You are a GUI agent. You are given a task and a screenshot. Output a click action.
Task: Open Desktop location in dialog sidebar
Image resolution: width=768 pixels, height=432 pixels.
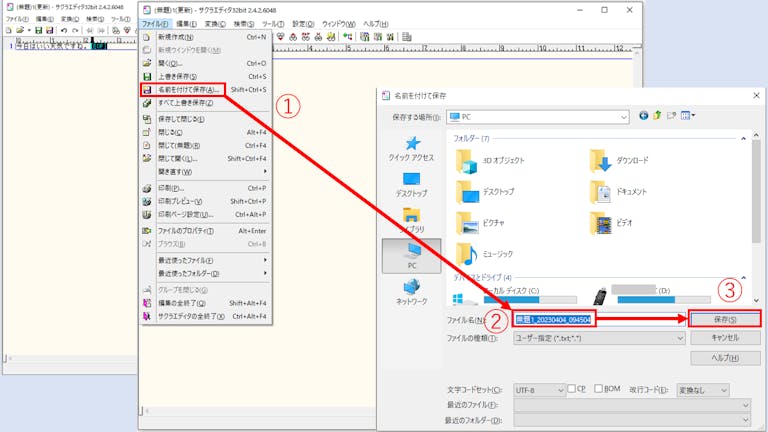pos(411,185)
